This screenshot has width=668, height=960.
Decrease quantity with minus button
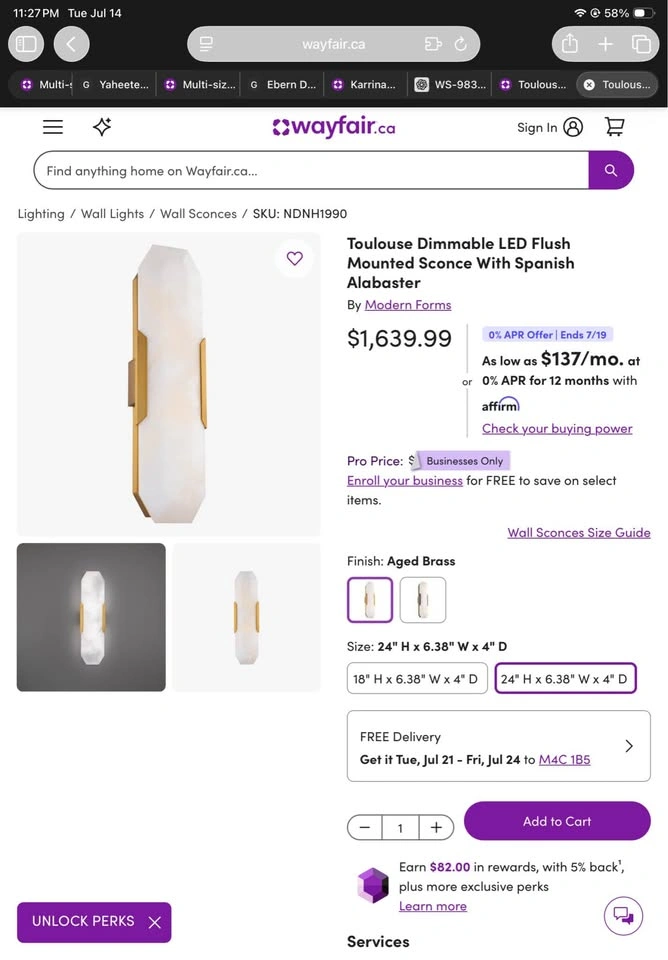[x=365, y=828]
